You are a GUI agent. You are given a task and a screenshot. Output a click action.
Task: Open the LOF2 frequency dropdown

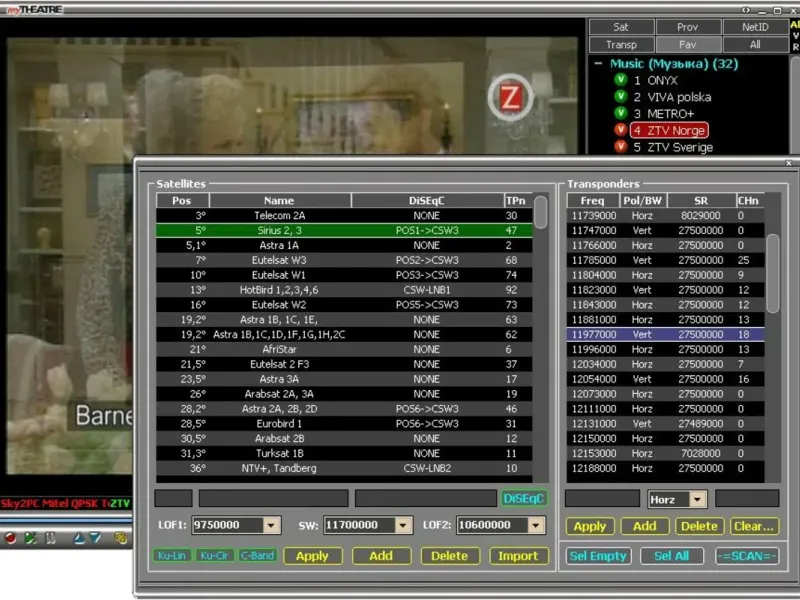pos(535,525)
